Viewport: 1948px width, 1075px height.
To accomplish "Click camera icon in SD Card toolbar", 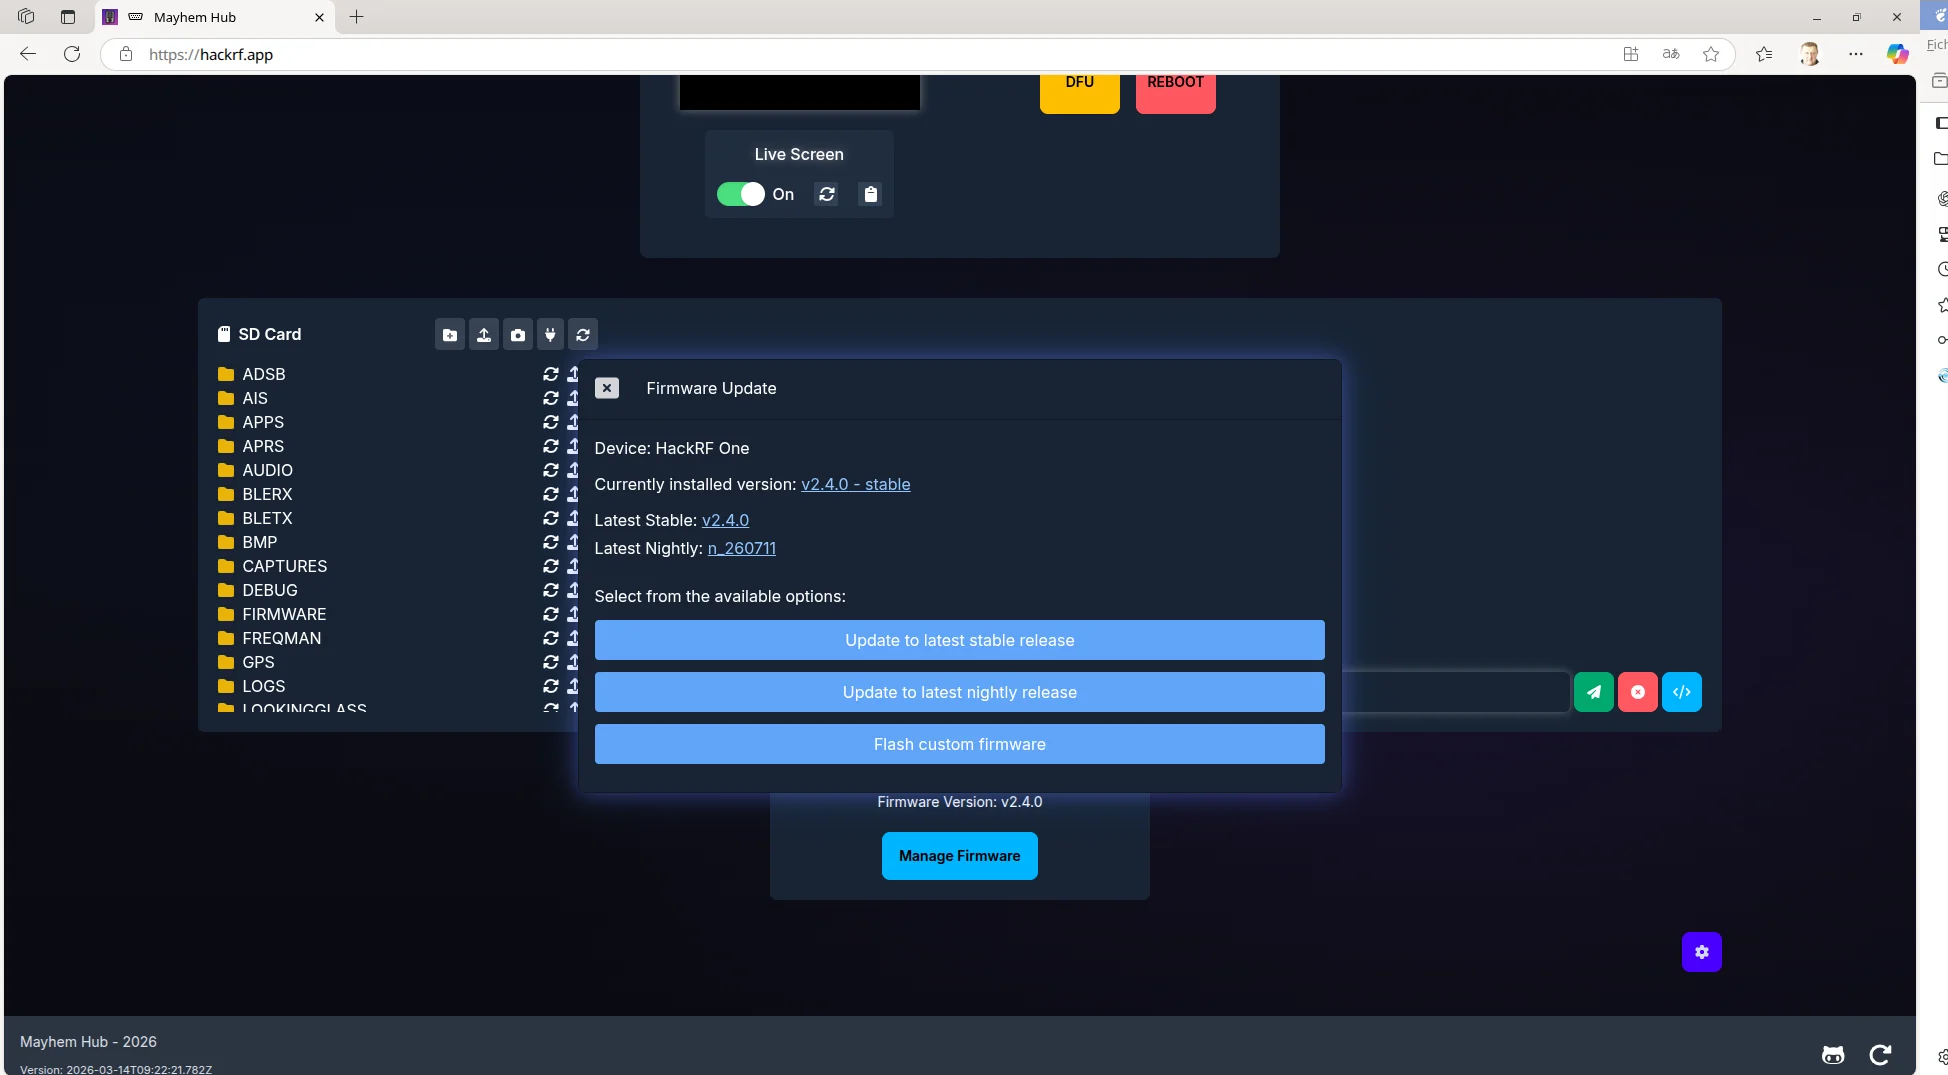I will pos(517,335).
